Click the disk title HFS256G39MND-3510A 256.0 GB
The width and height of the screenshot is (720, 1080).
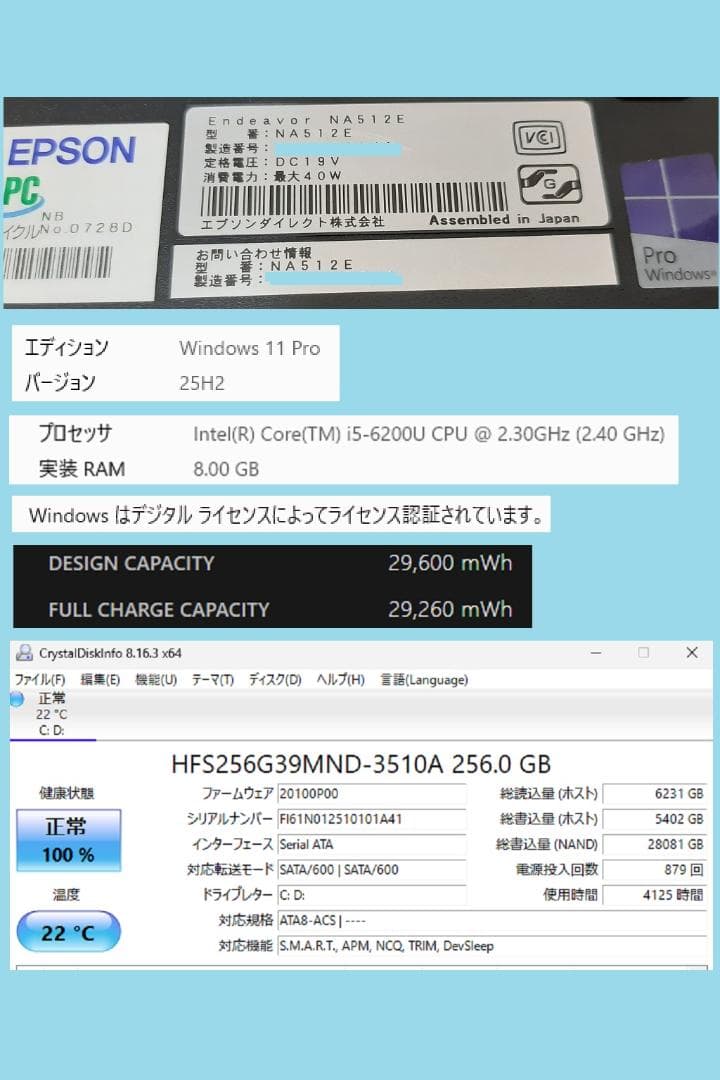(360, 765)
